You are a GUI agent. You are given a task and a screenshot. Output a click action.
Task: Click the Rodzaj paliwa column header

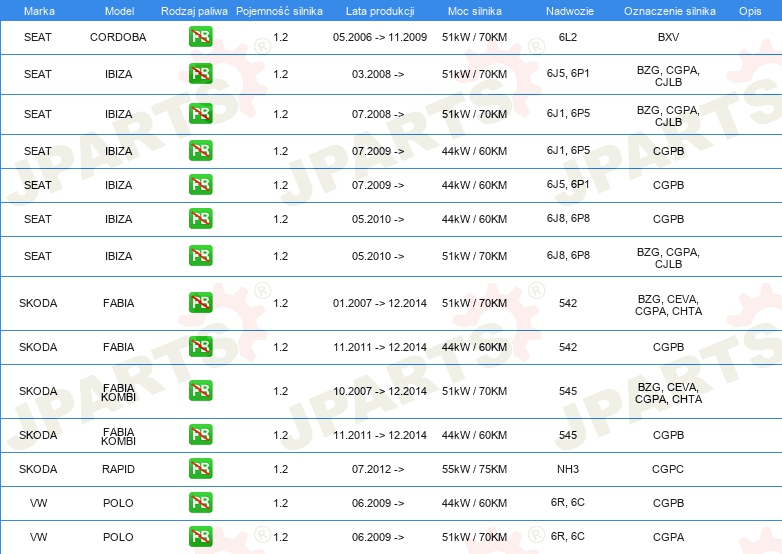click(x=194, y=11)
